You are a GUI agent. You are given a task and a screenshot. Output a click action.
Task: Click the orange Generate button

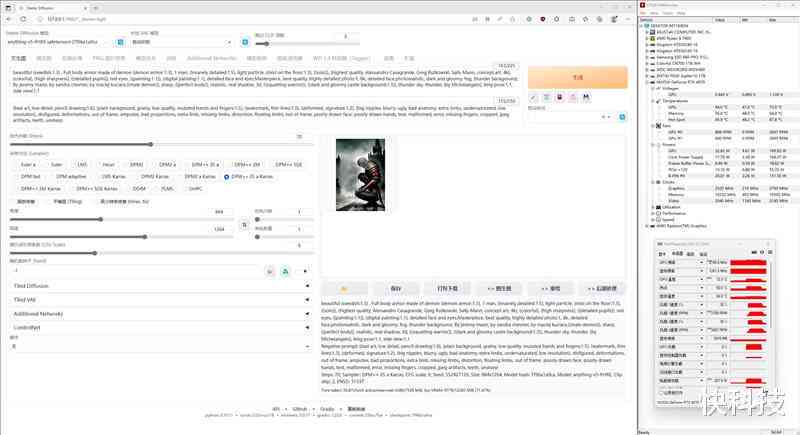click(578, 78)
